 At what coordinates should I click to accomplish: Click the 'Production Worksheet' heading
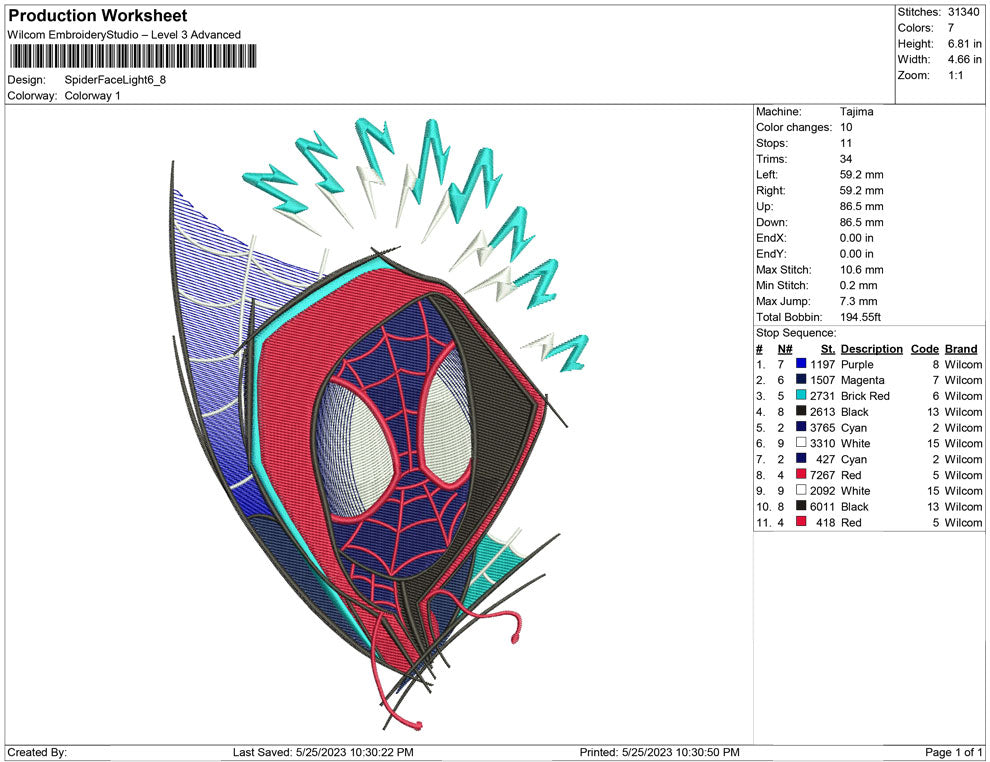[x=98, y=16]
